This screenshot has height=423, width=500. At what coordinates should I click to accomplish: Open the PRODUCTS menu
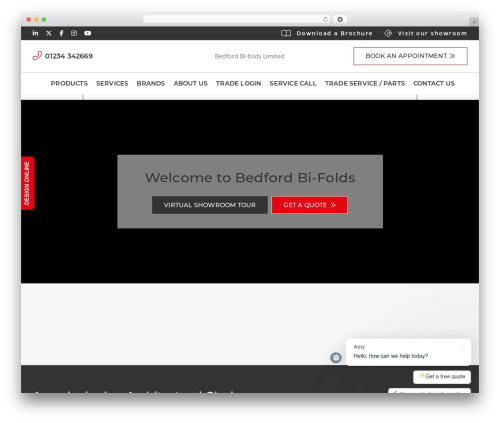69,83
